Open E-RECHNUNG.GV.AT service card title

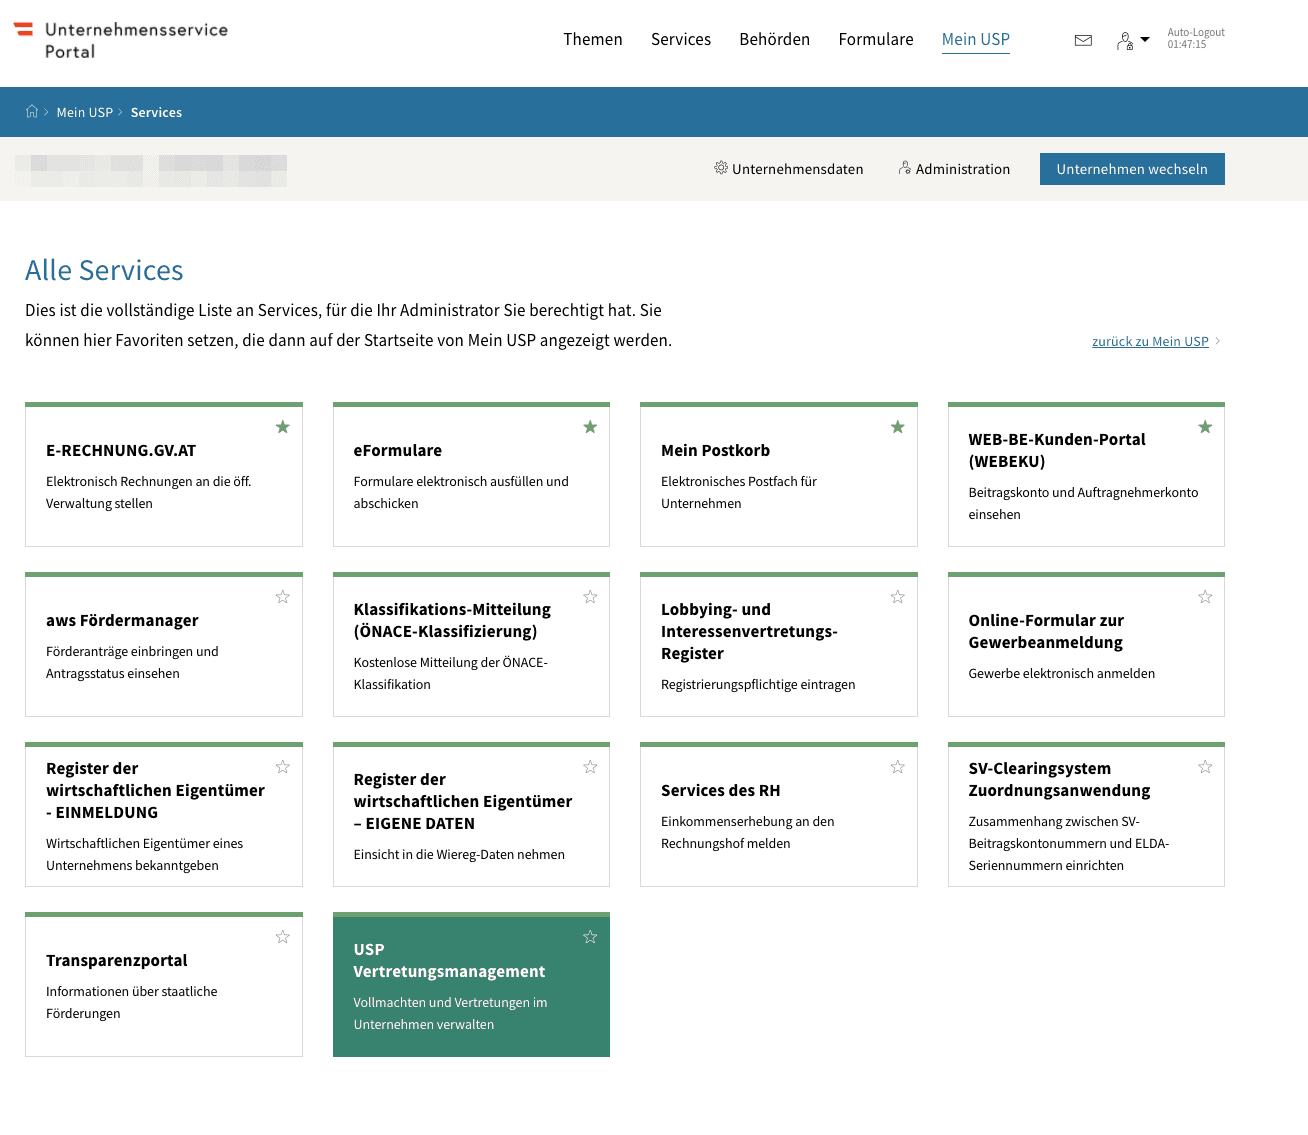pos(121,450)
